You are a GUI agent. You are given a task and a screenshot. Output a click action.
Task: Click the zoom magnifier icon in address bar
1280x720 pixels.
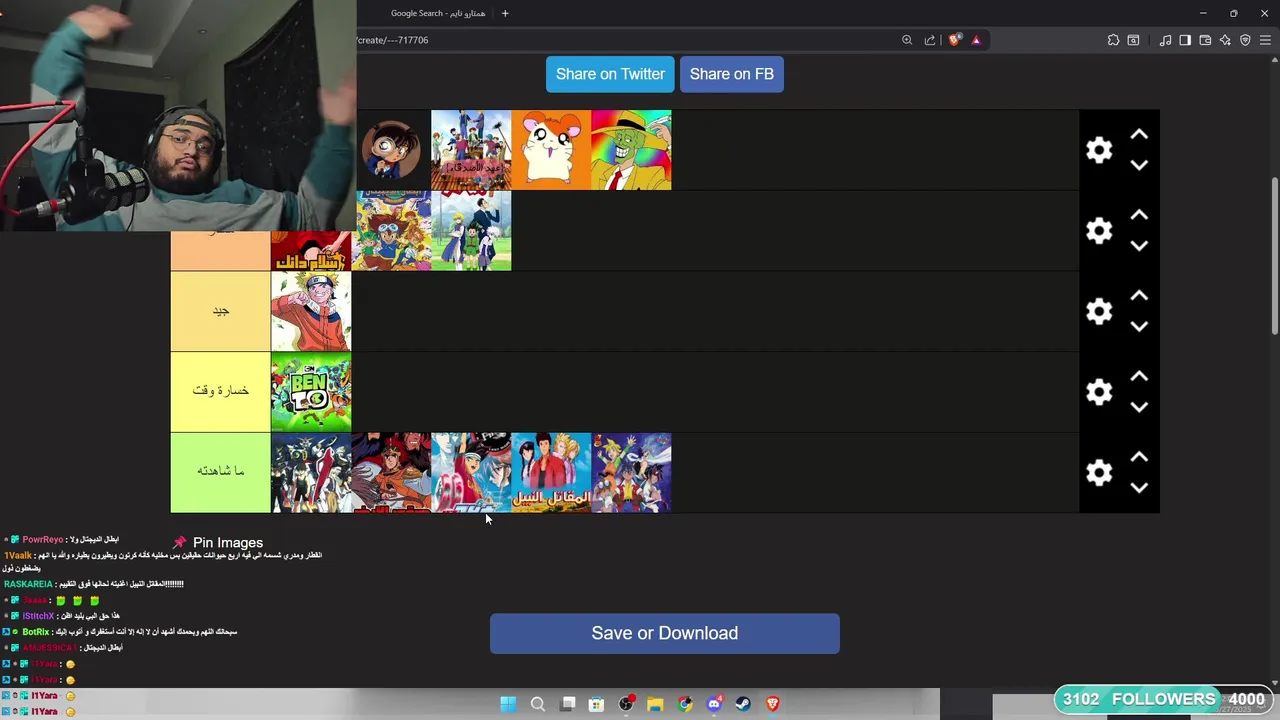point(907,40)
